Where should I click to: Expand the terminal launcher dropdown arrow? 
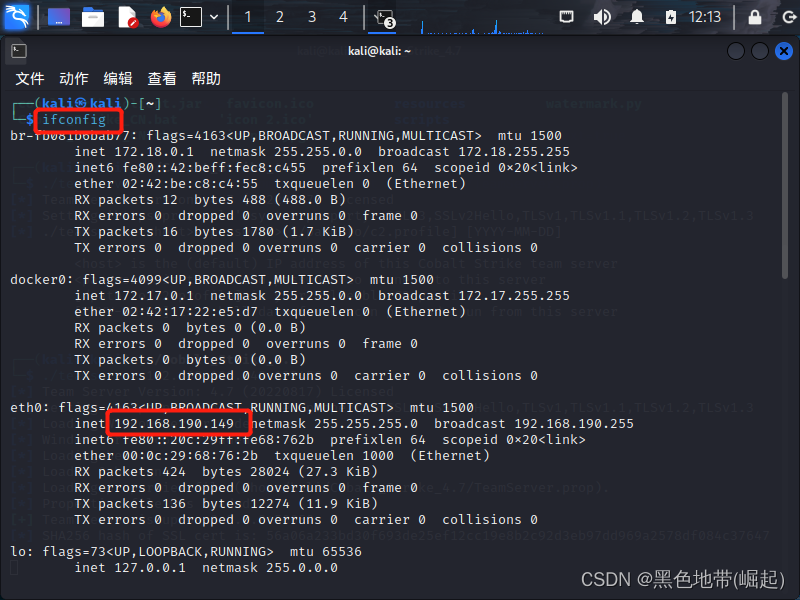pos(214,15)
